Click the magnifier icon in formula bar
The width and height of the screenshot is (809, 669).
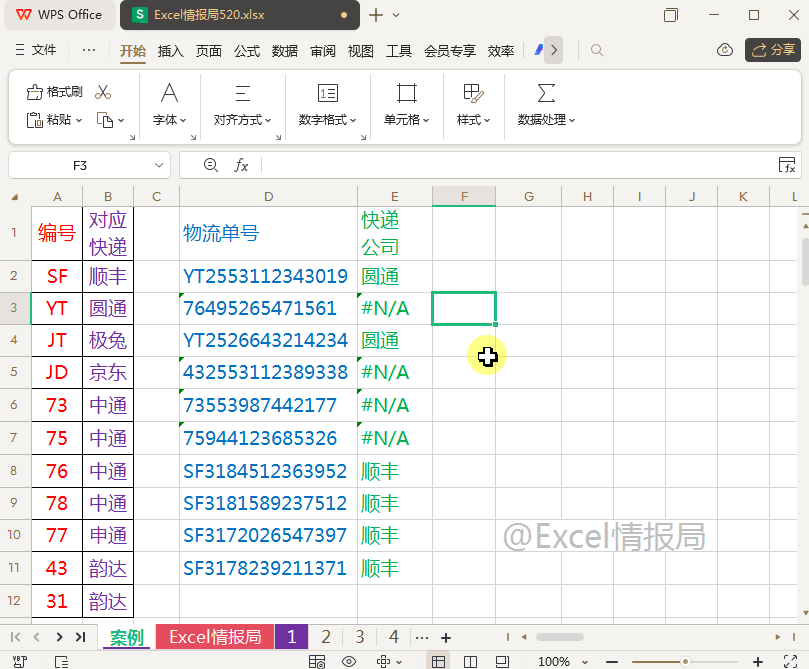point(210,165)
